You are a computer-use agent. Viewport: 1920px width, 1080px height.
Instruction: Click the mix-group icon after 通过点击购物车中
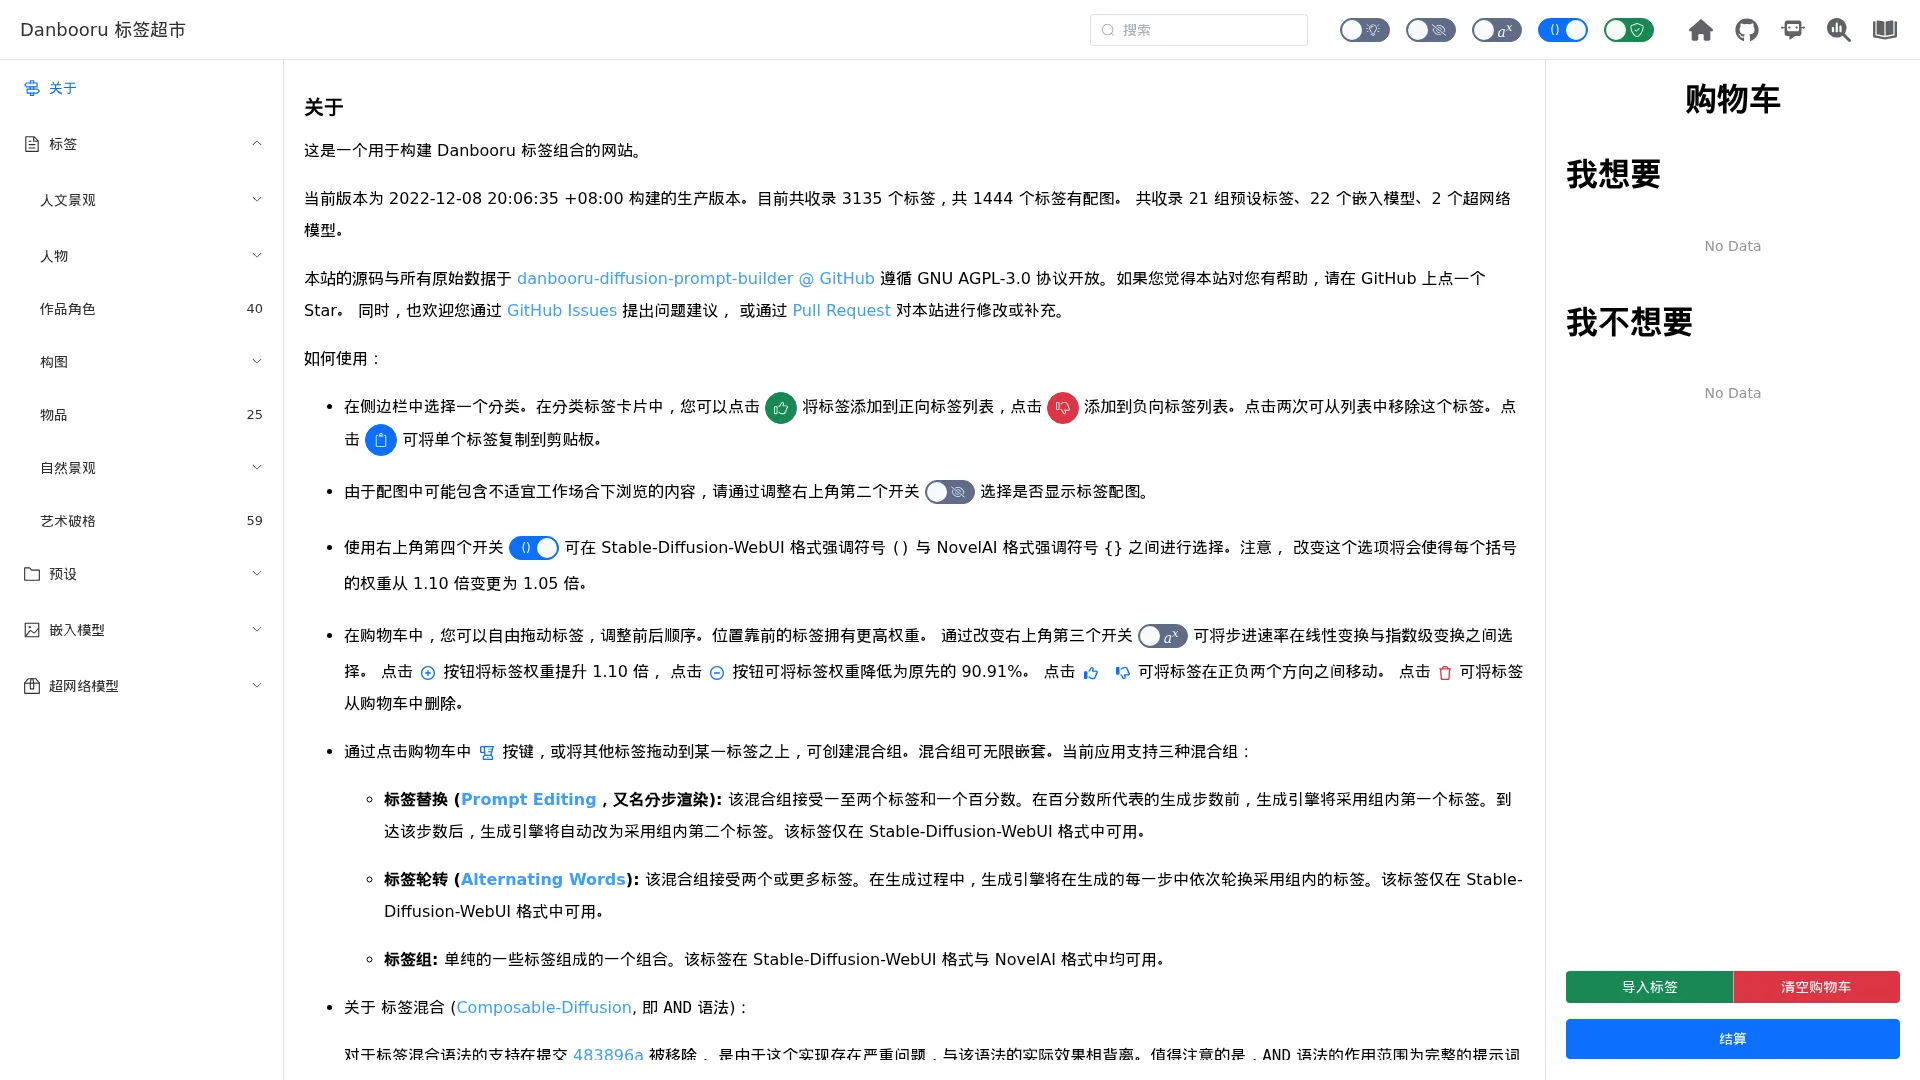[487, 753]
